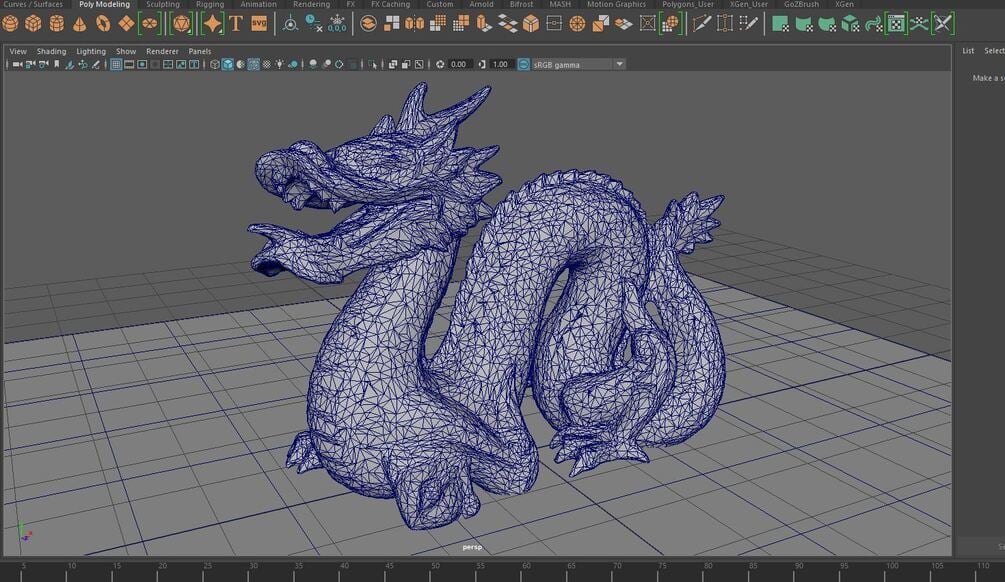Click the platonic solid shelf icon
The image size is (1005, 582).
(x=182, y=24)
